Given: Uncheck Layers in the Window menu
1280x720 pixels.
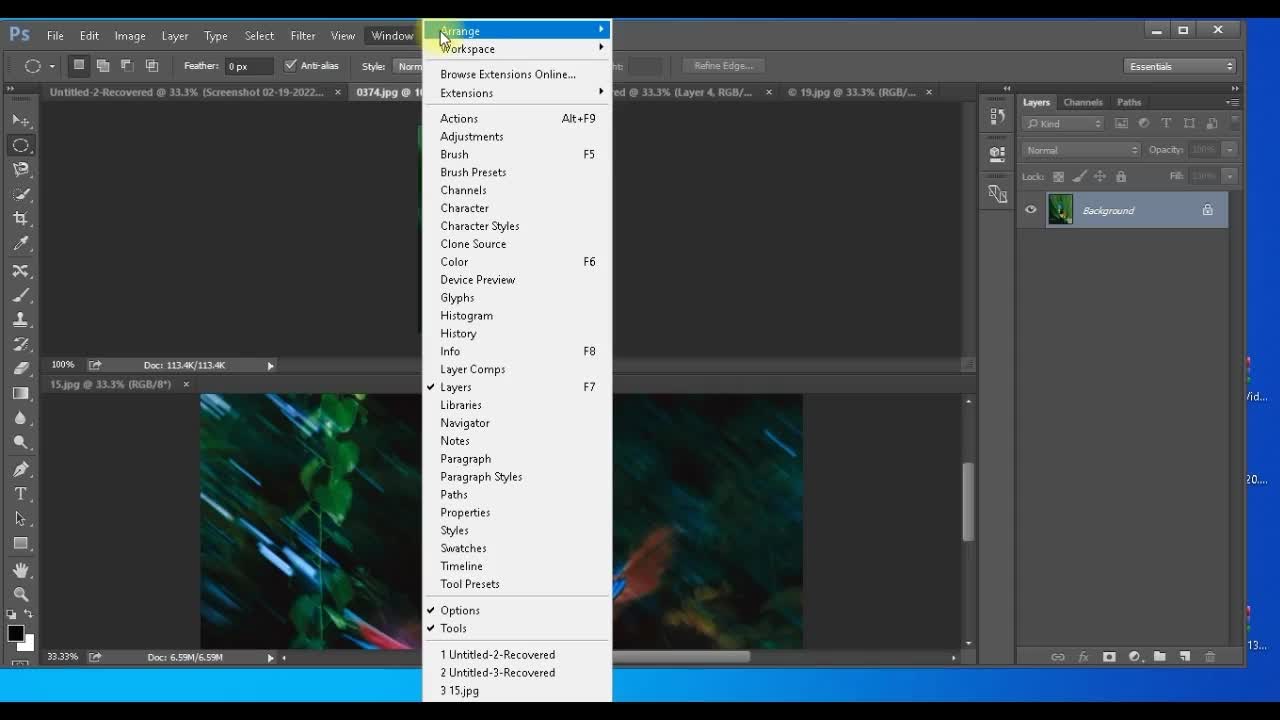Looking at the screenshot, I should click(456, 387).
